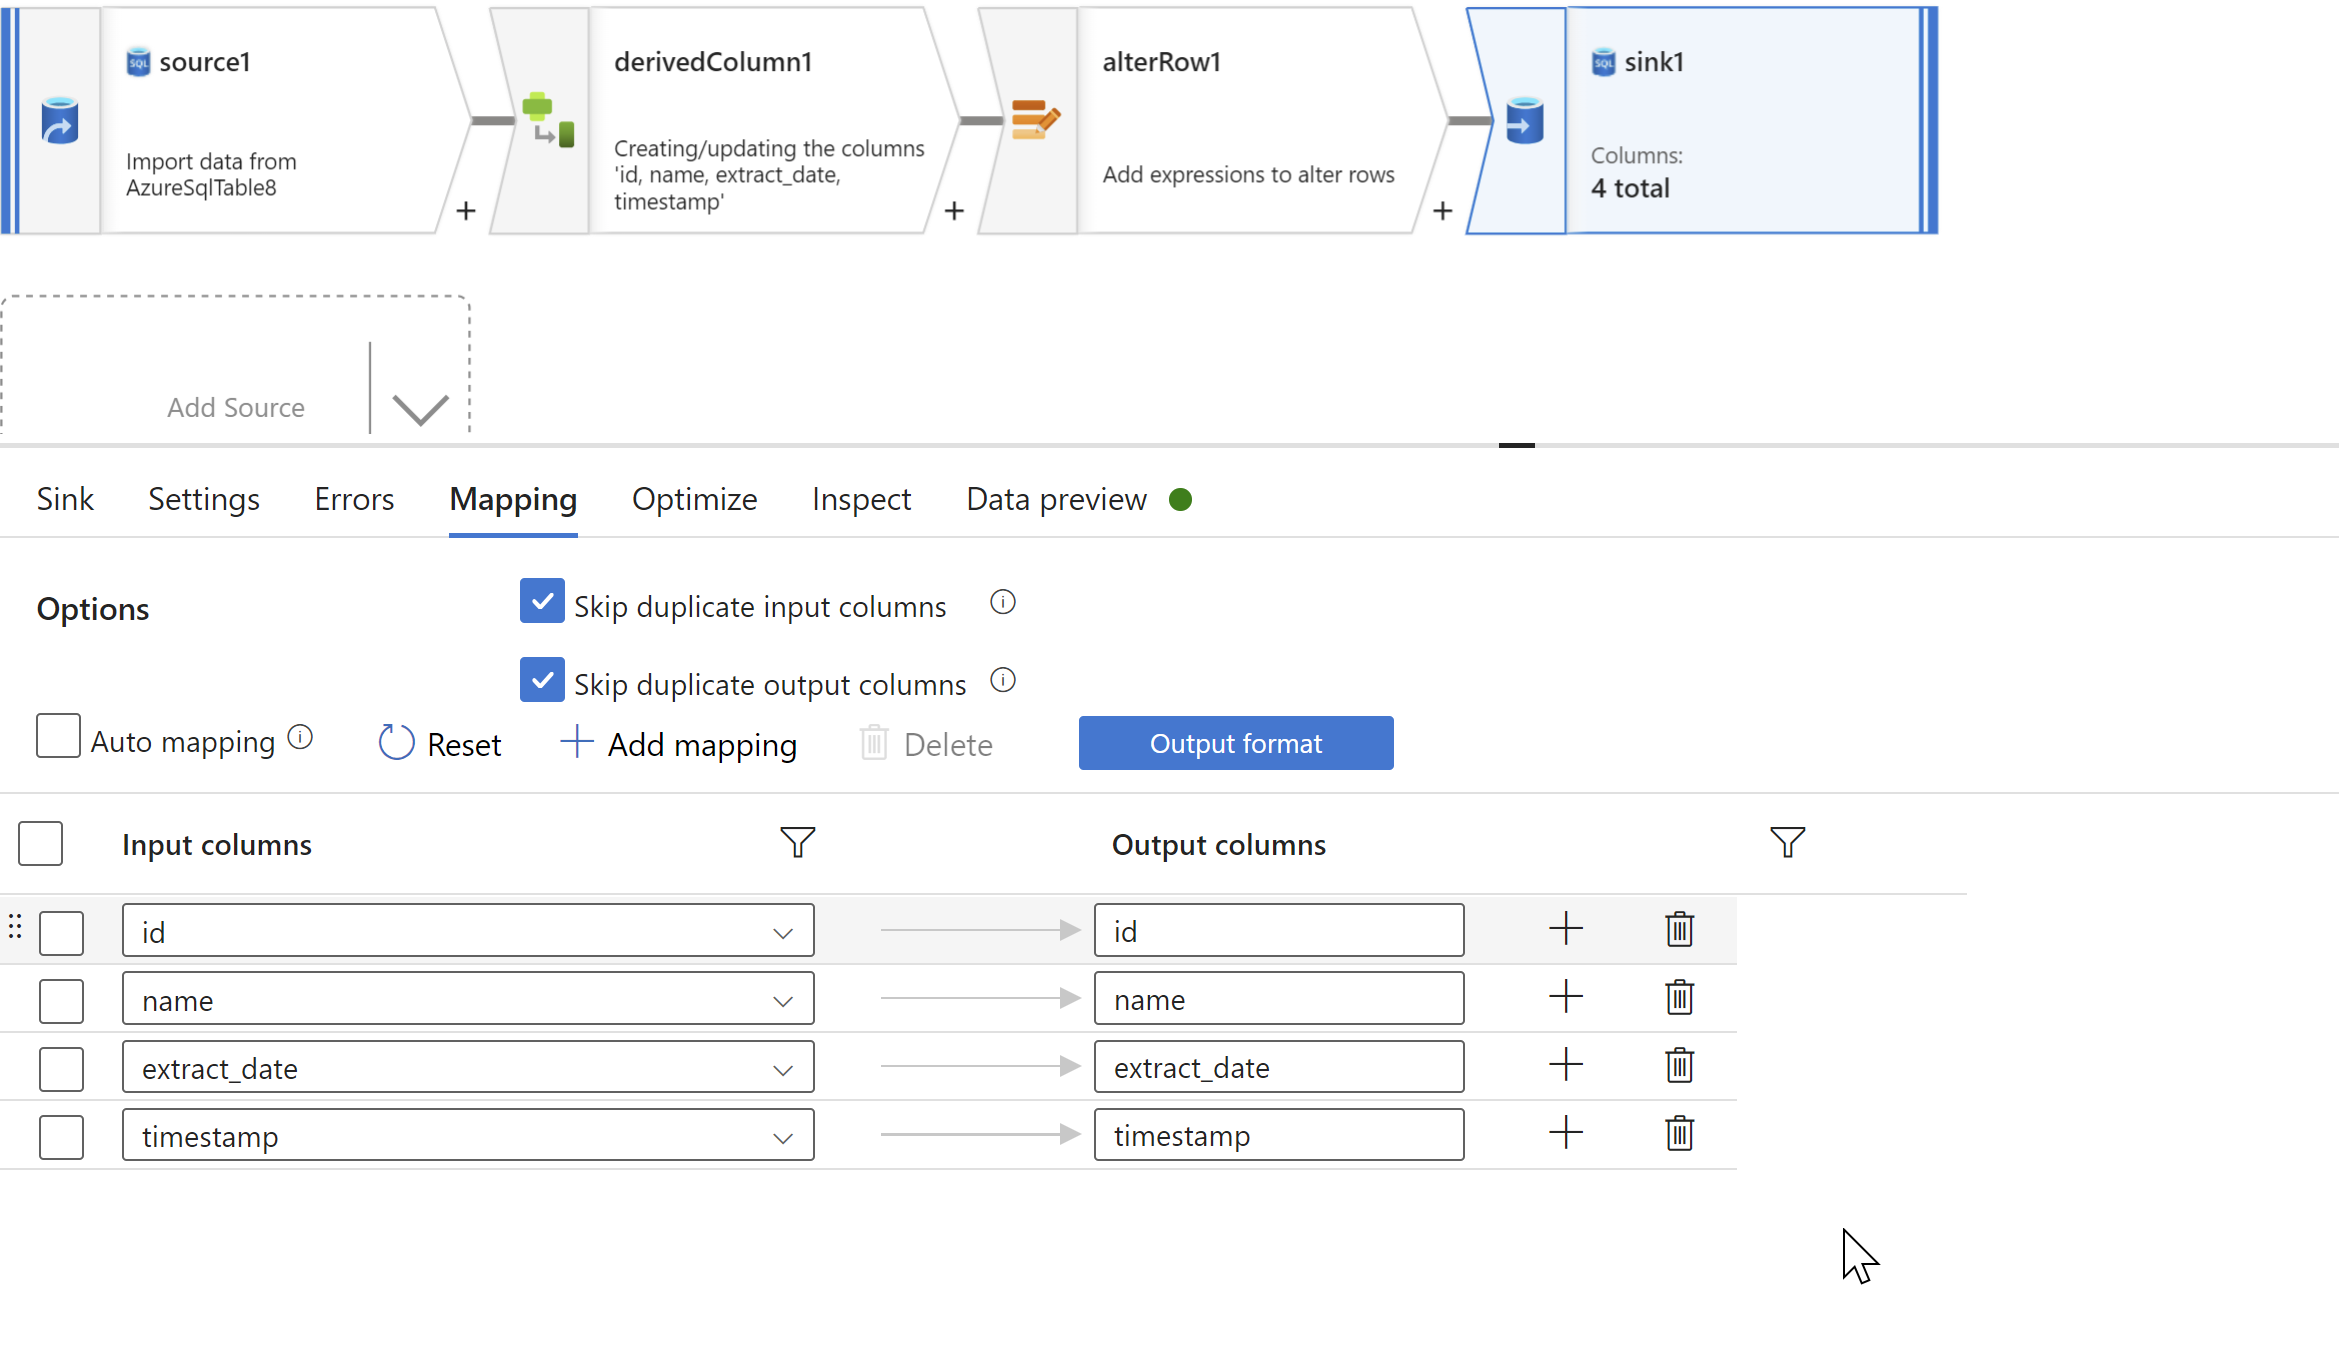
Task: Click the source1 database icon
Action: [60, 121]
